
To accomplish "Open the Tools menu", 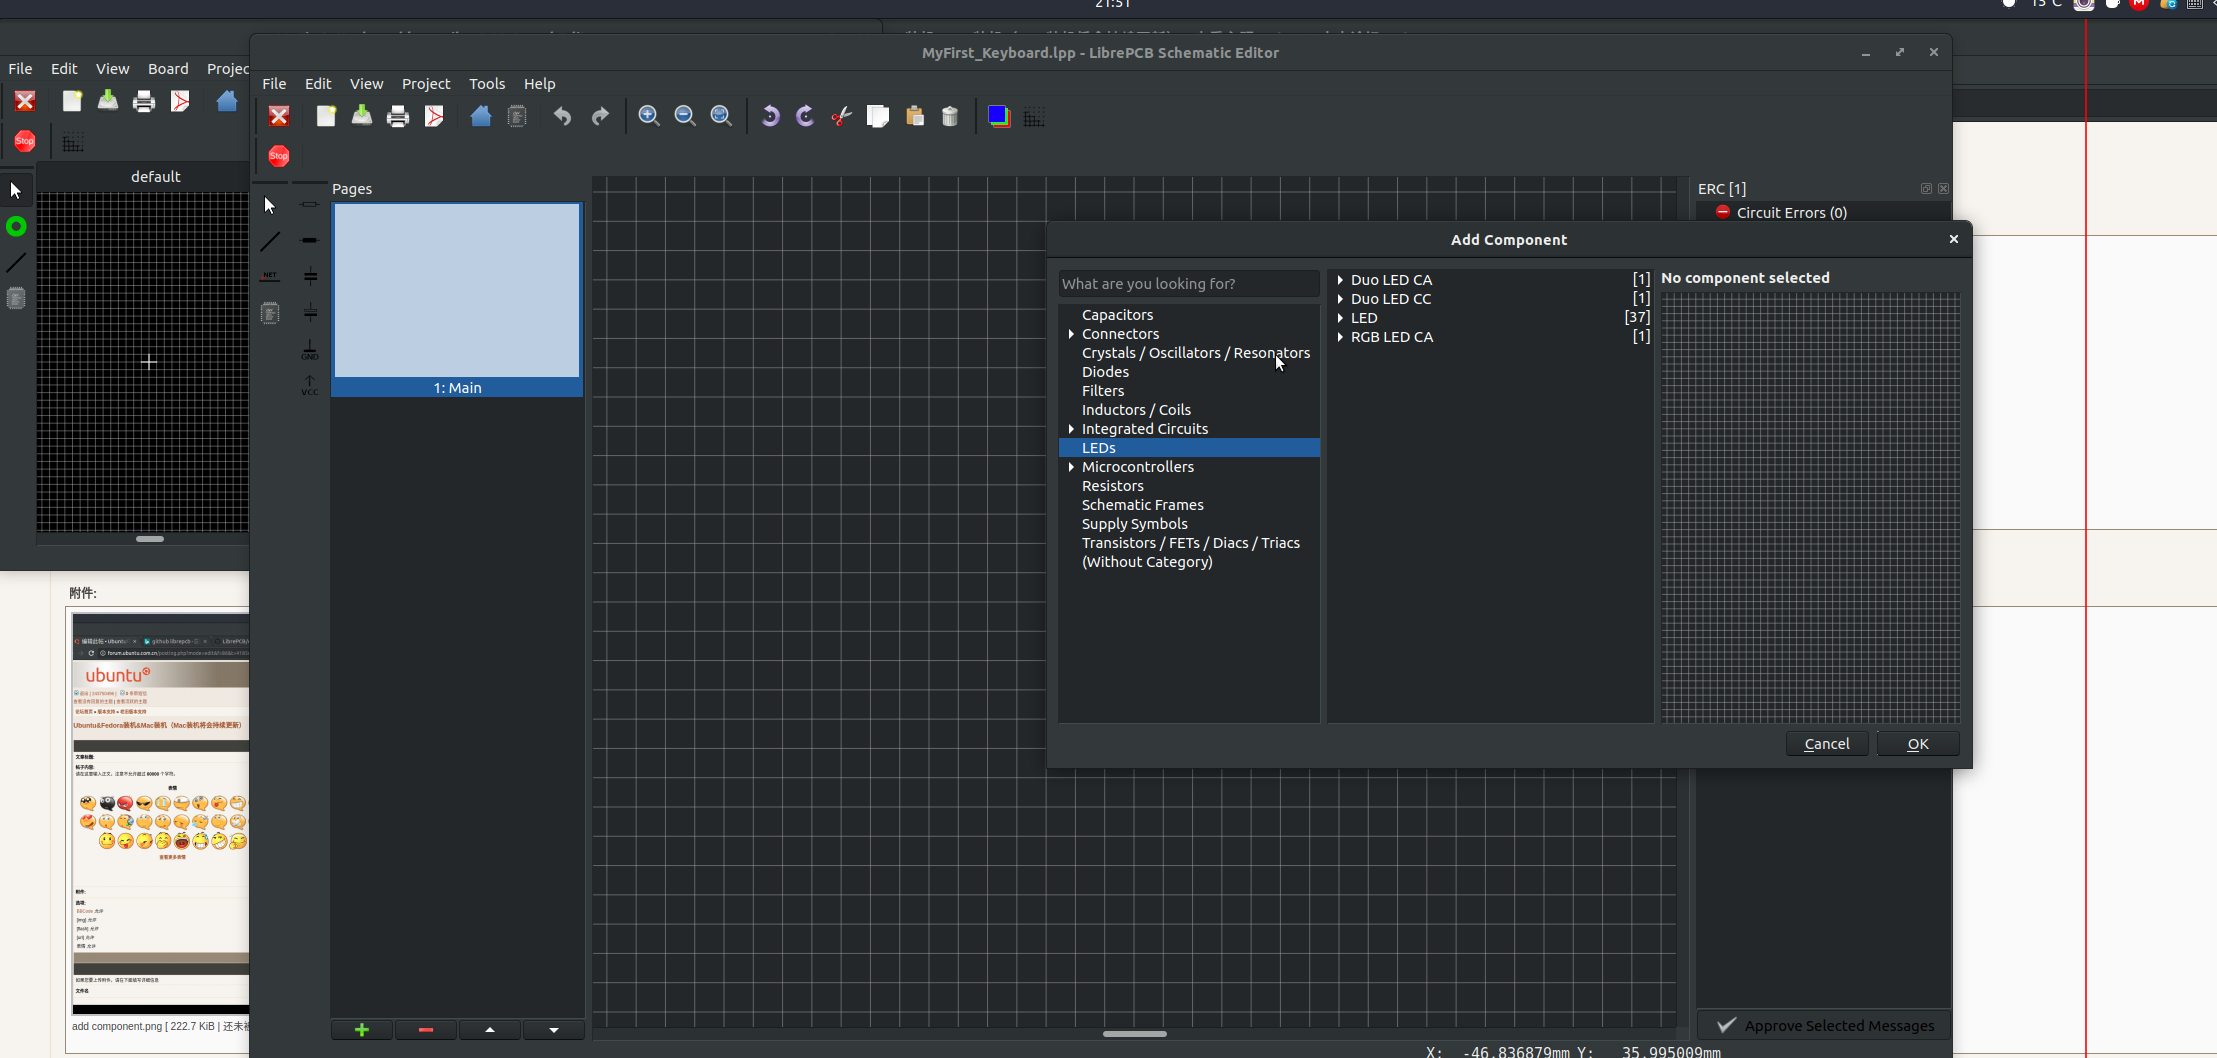I will tap(487, 84).
